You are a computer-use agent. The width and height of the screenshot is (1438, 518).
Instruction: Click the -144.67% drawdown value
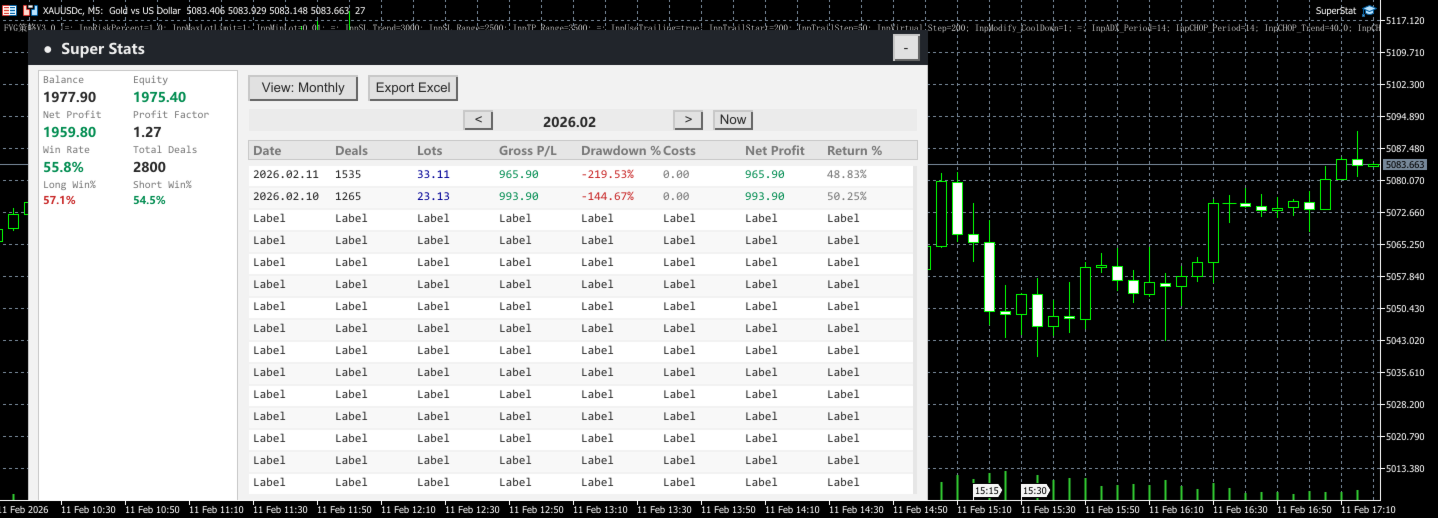[x=607, y=196]
